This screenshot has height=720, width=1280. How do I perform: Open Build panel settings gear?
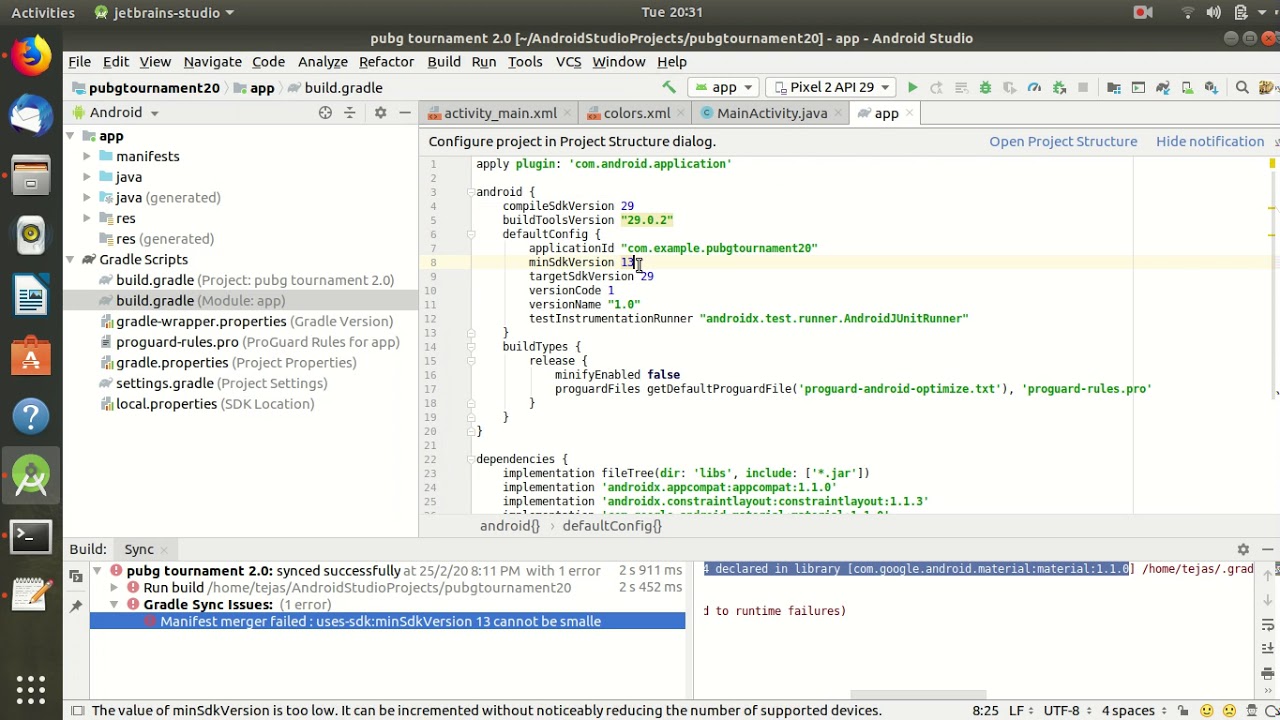pos(1243,549)
